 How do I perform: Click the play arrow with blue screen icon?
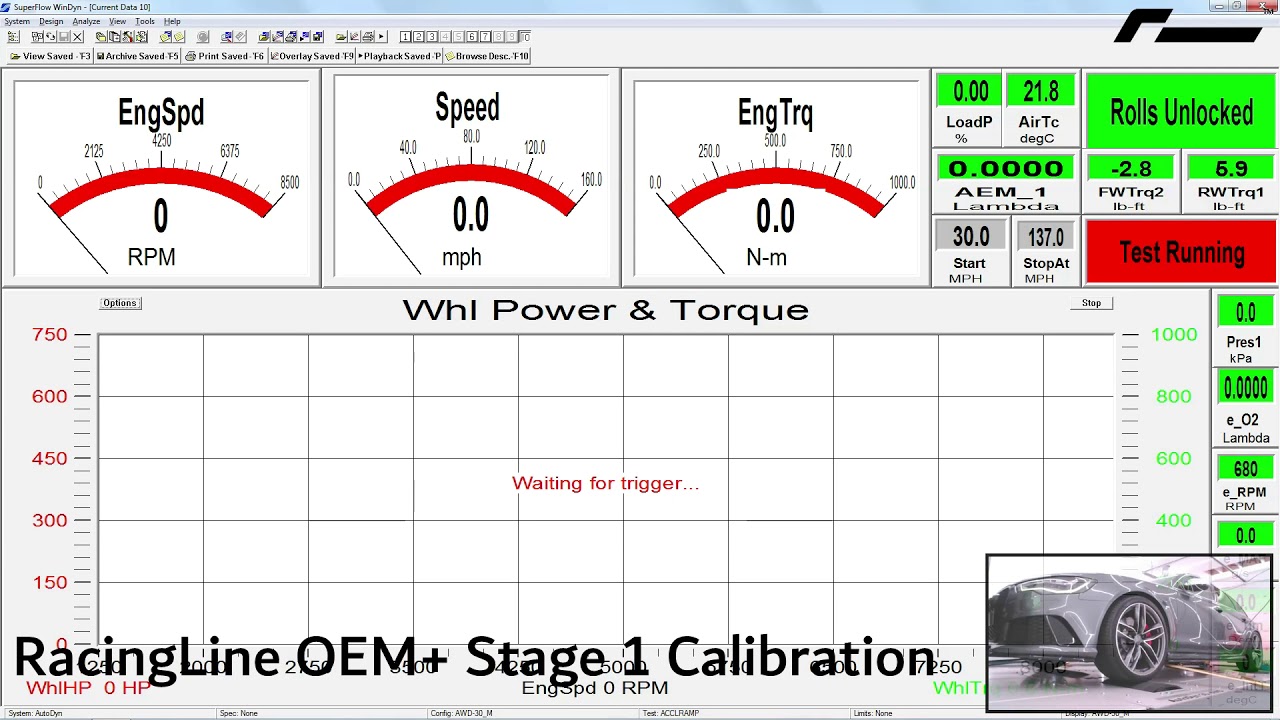305,37
